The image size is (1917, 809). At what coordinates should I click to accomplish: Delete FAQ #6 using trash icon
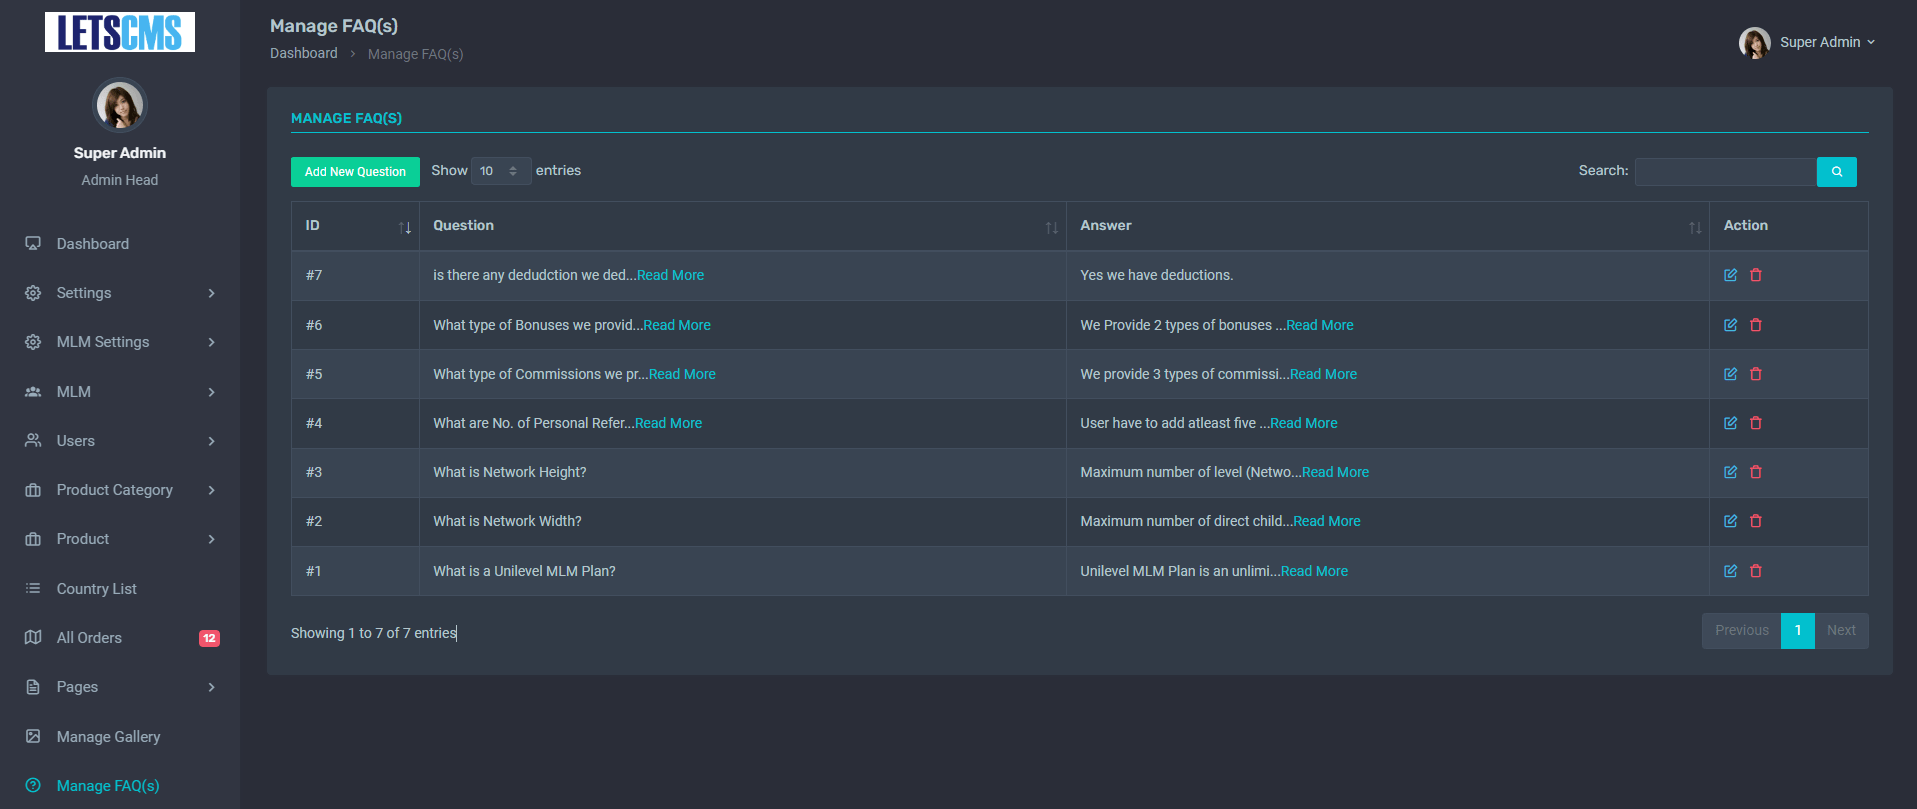(1756, 325)
